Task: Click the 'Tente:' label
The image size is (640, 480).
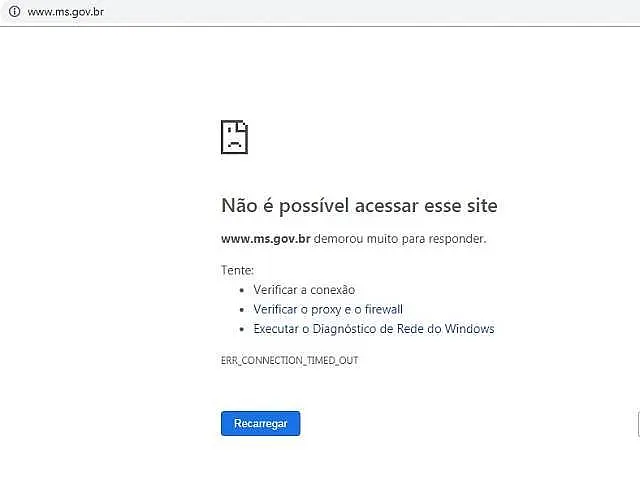Action: [x=238, y=270]
